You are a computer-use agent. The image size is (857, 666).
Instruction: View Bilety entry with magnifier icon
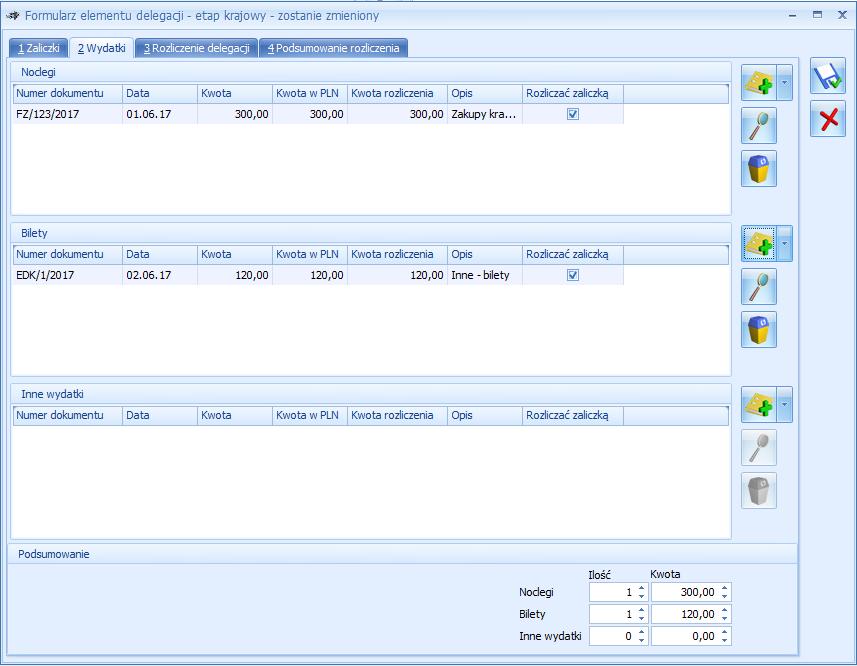[759, 287]
